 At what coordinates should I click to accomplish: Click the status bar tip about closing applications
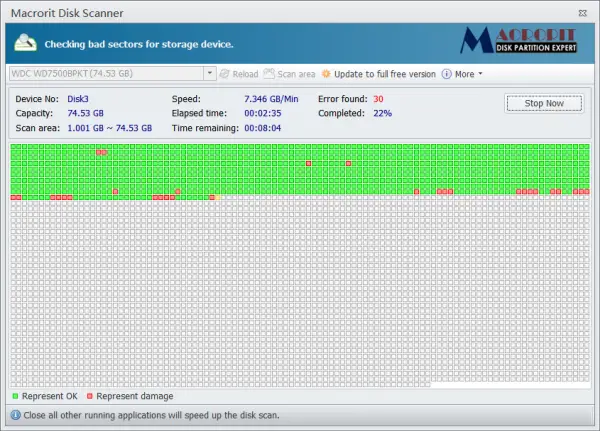tap(151, 415)
